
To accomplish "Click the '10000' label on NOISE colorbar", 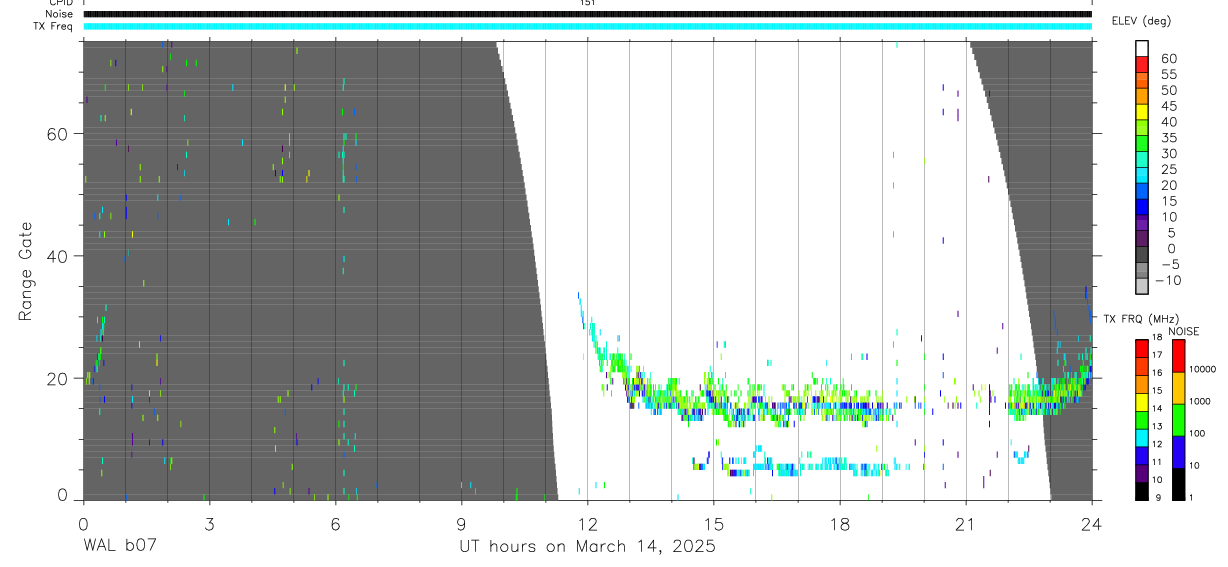I will [1202, 369].
